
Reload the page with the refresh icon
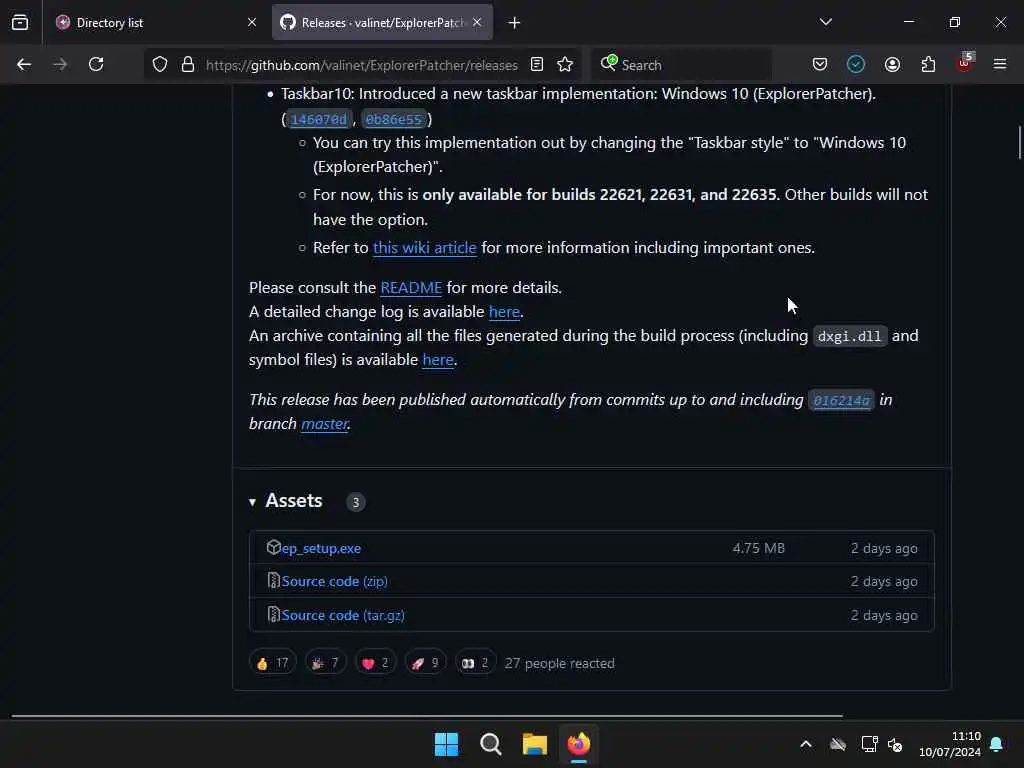coord(96,64)
